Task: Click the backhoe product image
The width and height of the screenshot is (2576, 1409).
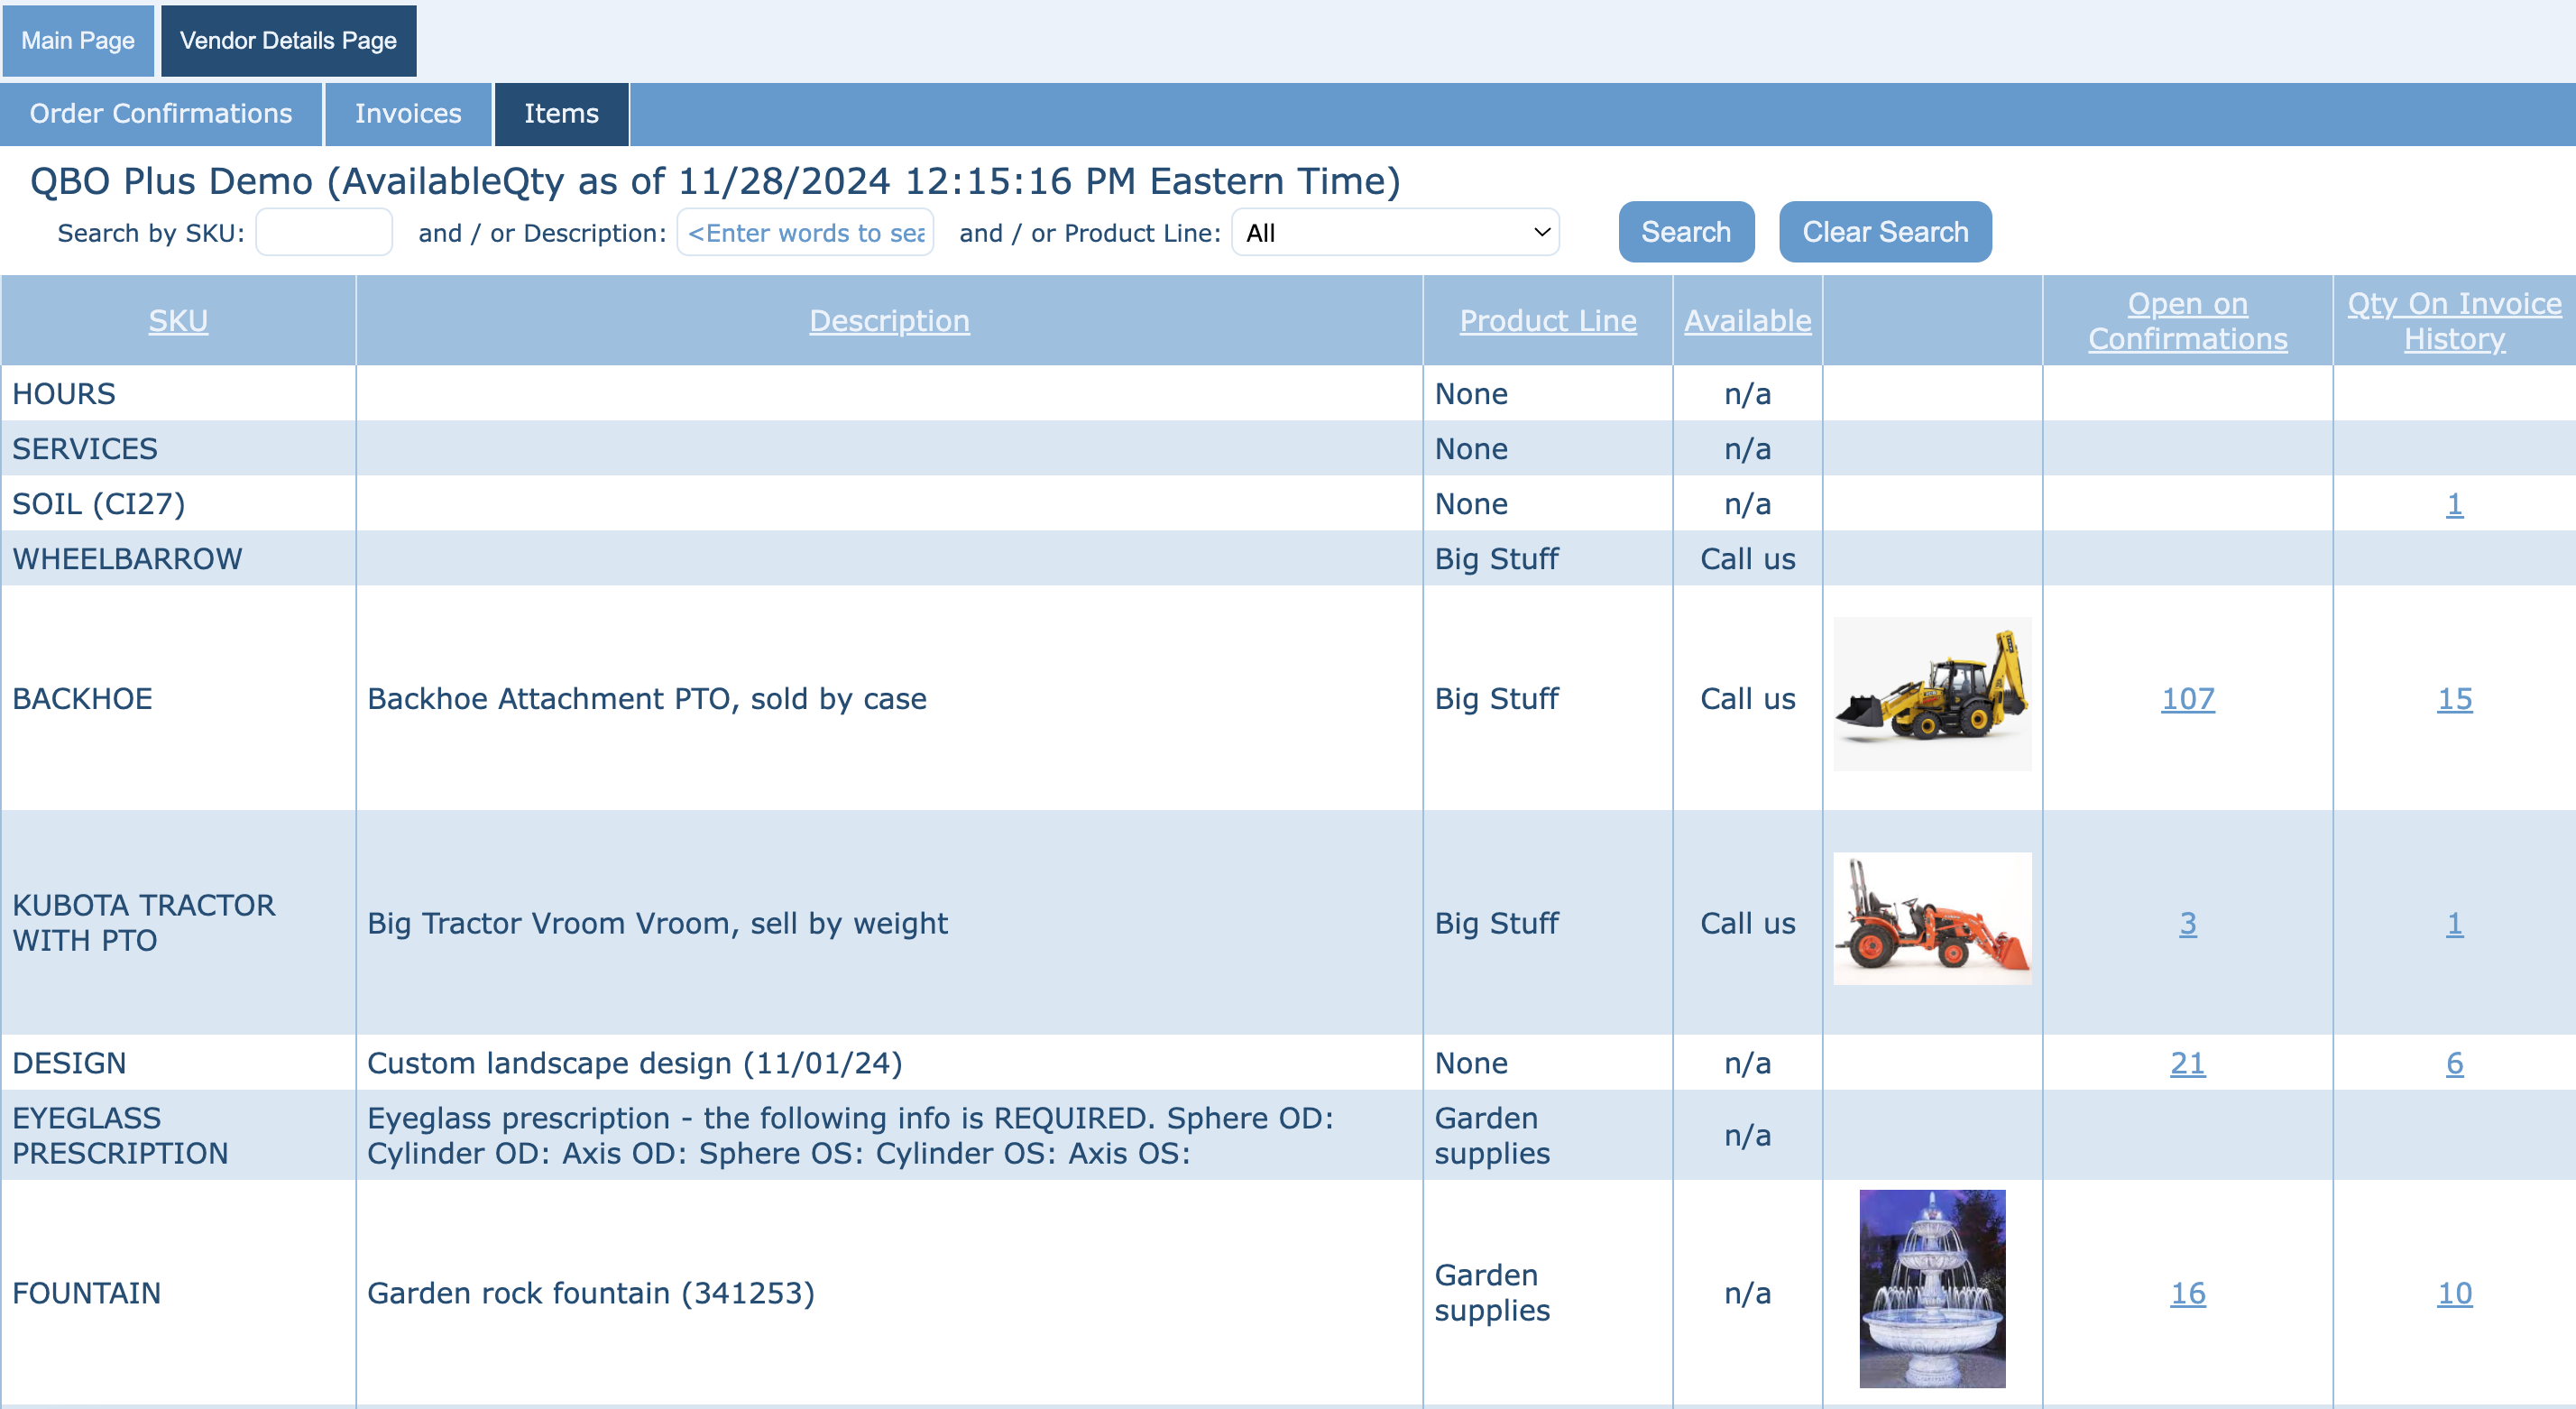Action: tap(1931, 694)
